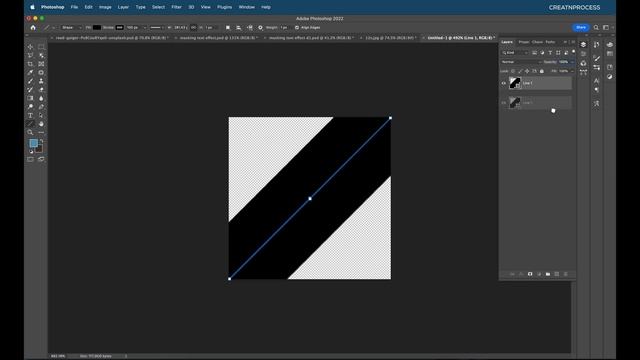Toggle pixel layer filter

click(x=534, y=53)
